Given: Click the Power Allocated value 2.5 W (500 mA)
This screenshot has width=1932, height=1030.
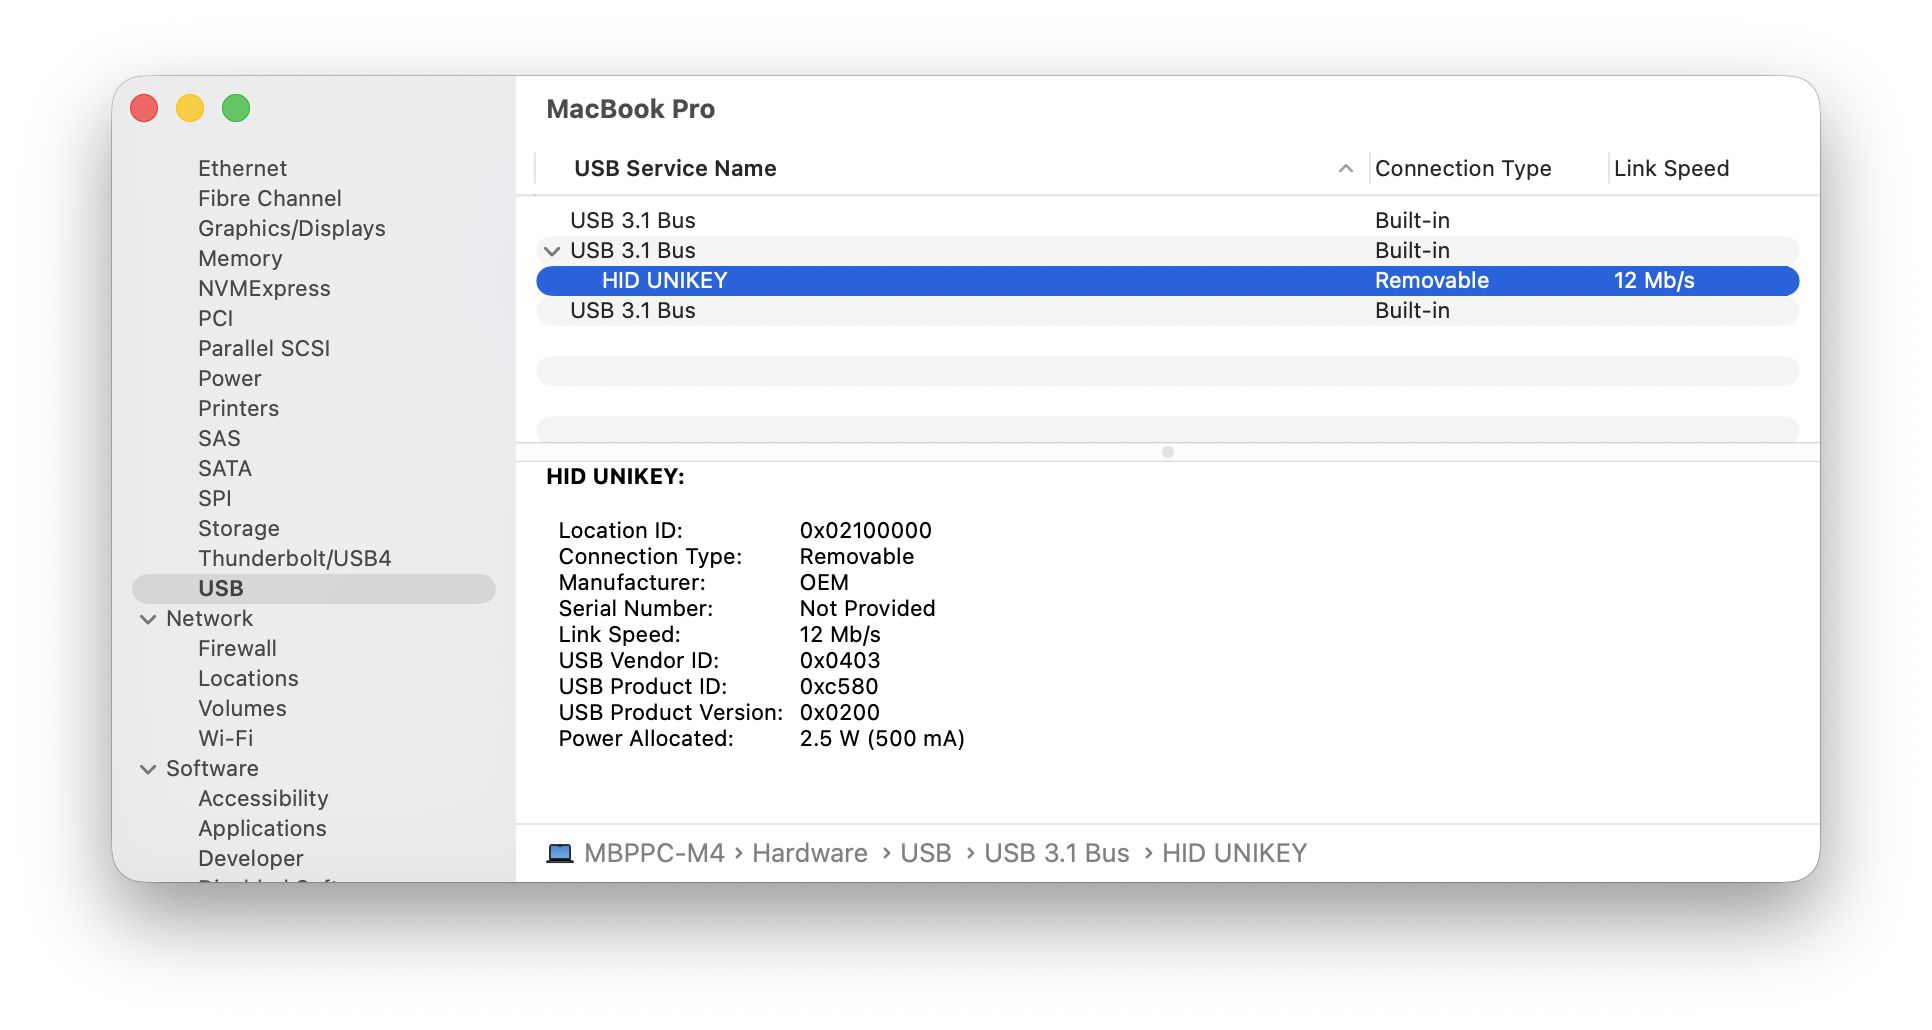Looking at the screenshot, I should coord(882,738).
